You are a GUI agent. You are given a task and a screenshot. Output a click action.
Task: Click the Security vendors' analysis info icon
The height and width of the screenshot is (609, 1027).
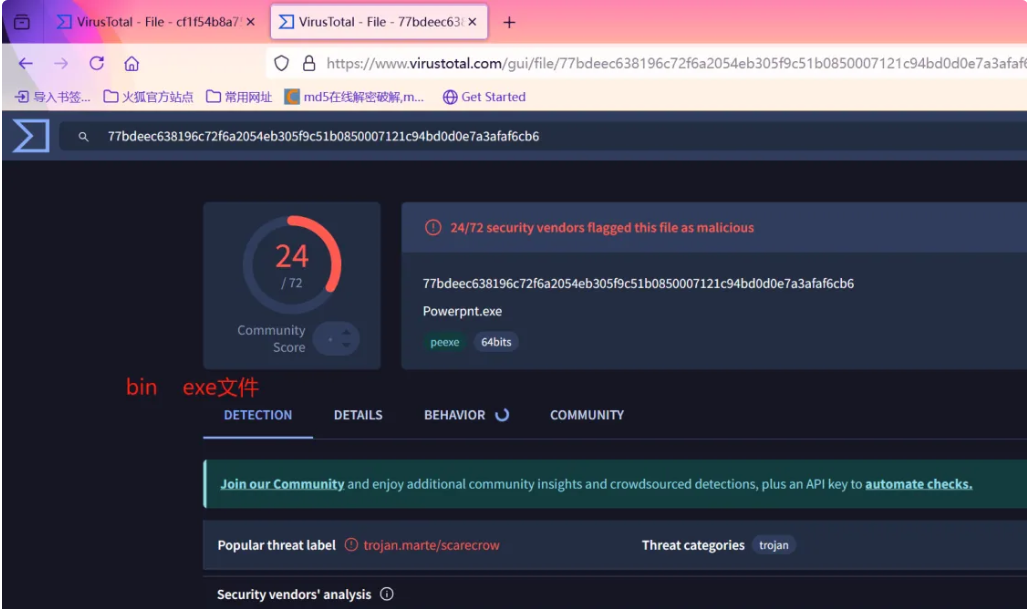coord(387,594)
